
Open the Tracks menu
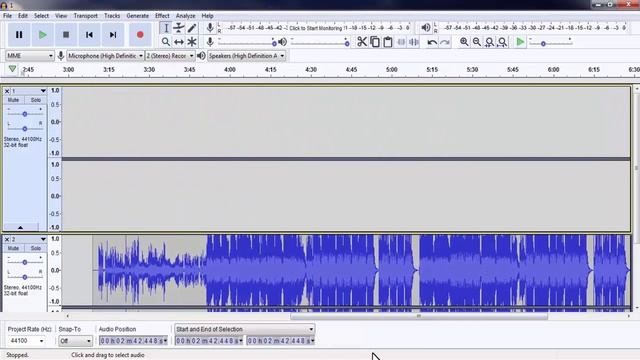click(x=112, y=16)
